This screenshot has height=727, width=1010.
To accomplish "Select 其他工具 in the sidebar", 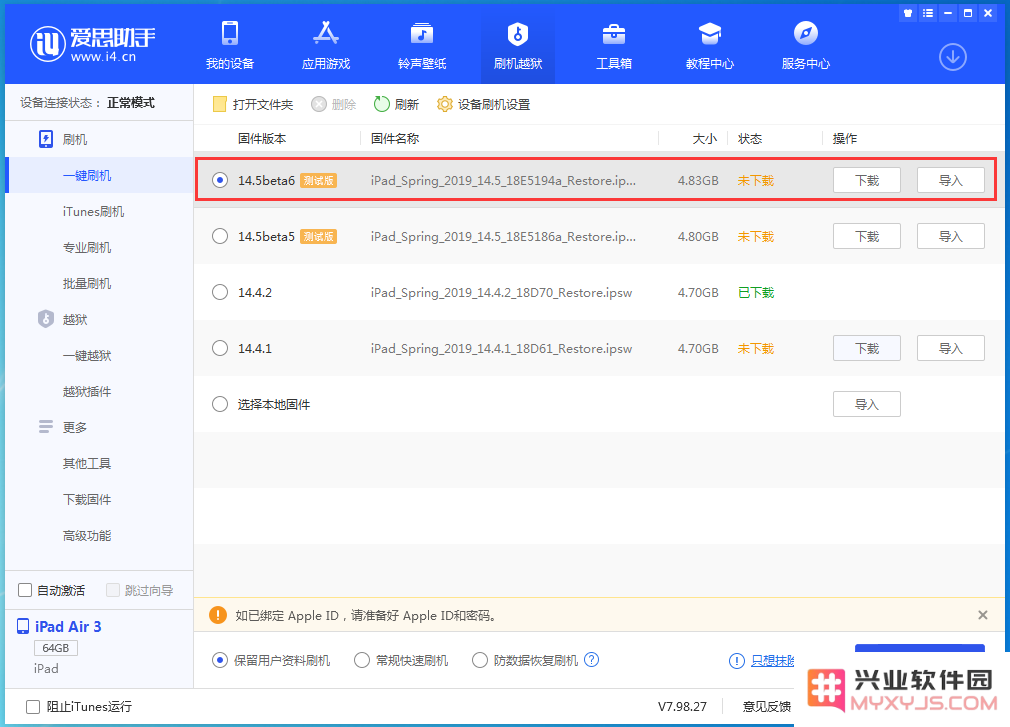I will (87, 464).
